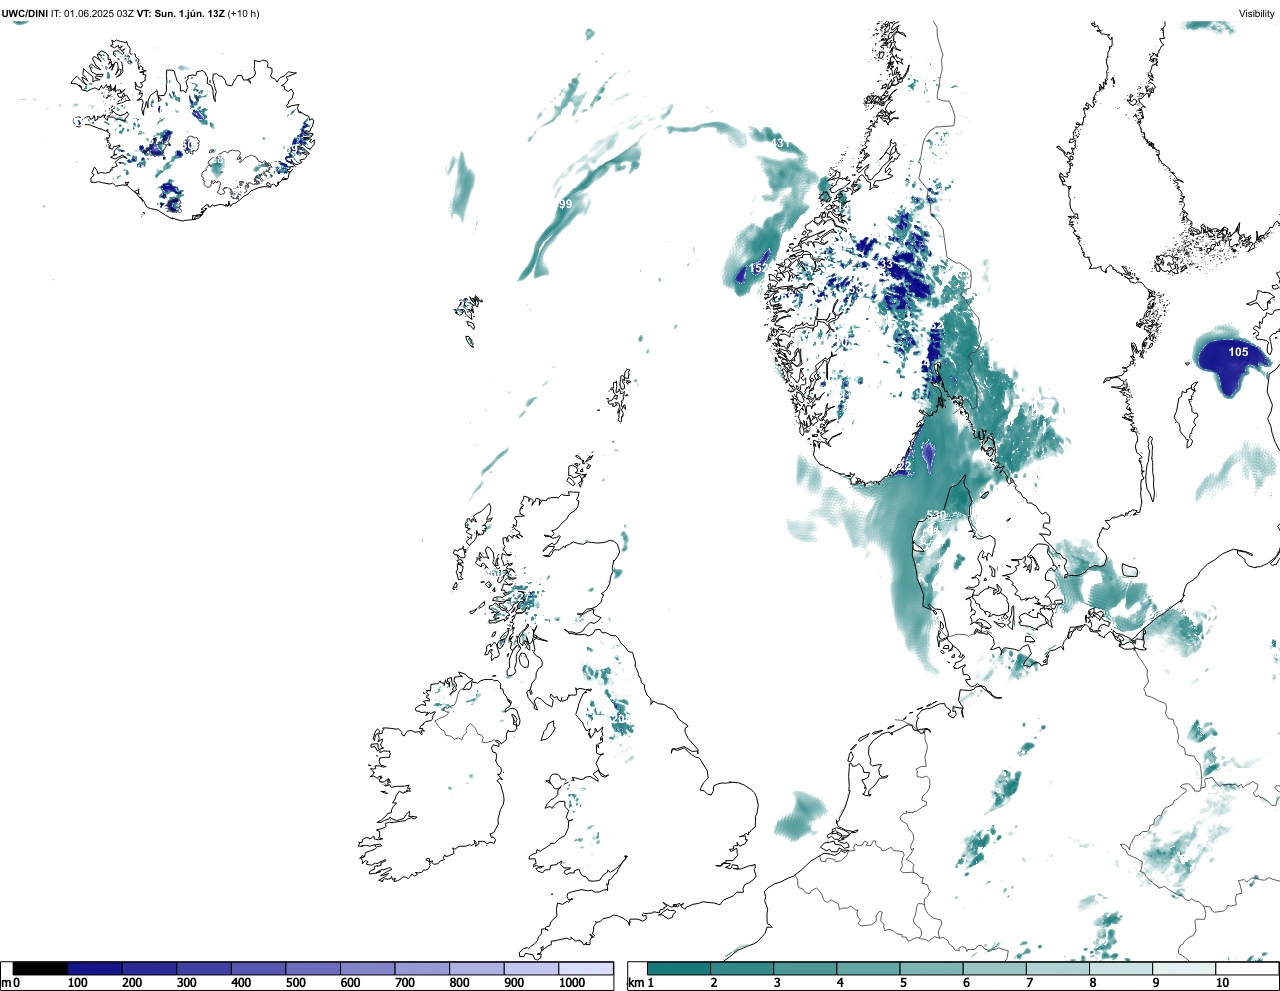Click the "99" value on the cloud band

566,204
